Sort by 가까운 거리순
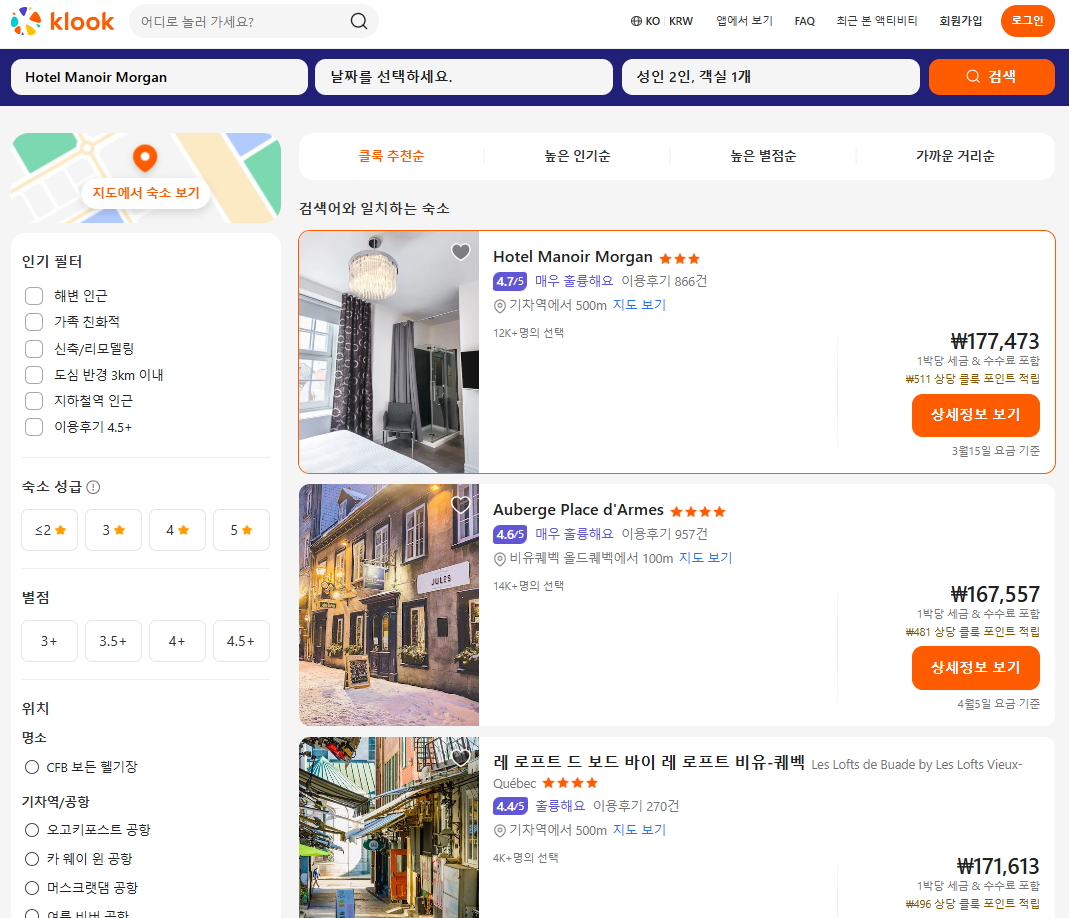Viewport: 1069px width, 918px height. (955, 156)
